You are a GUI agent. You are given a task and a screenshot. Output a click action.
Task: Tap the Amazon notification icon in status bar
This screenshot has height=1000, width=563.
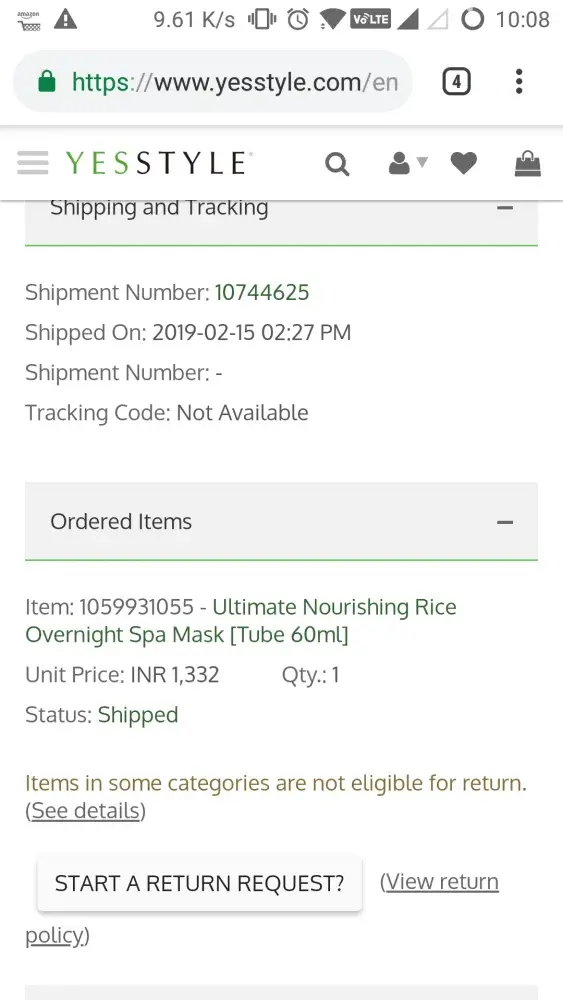pyautogui.click(x=29, y=20)
